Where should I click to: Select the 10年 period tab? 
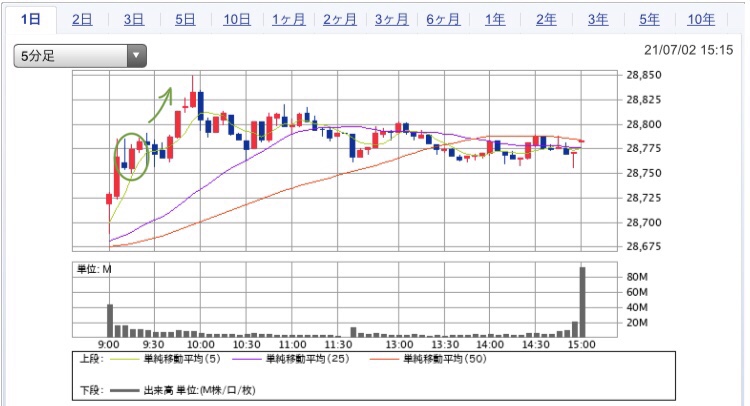pyautogui.click(x=701, y=19)
